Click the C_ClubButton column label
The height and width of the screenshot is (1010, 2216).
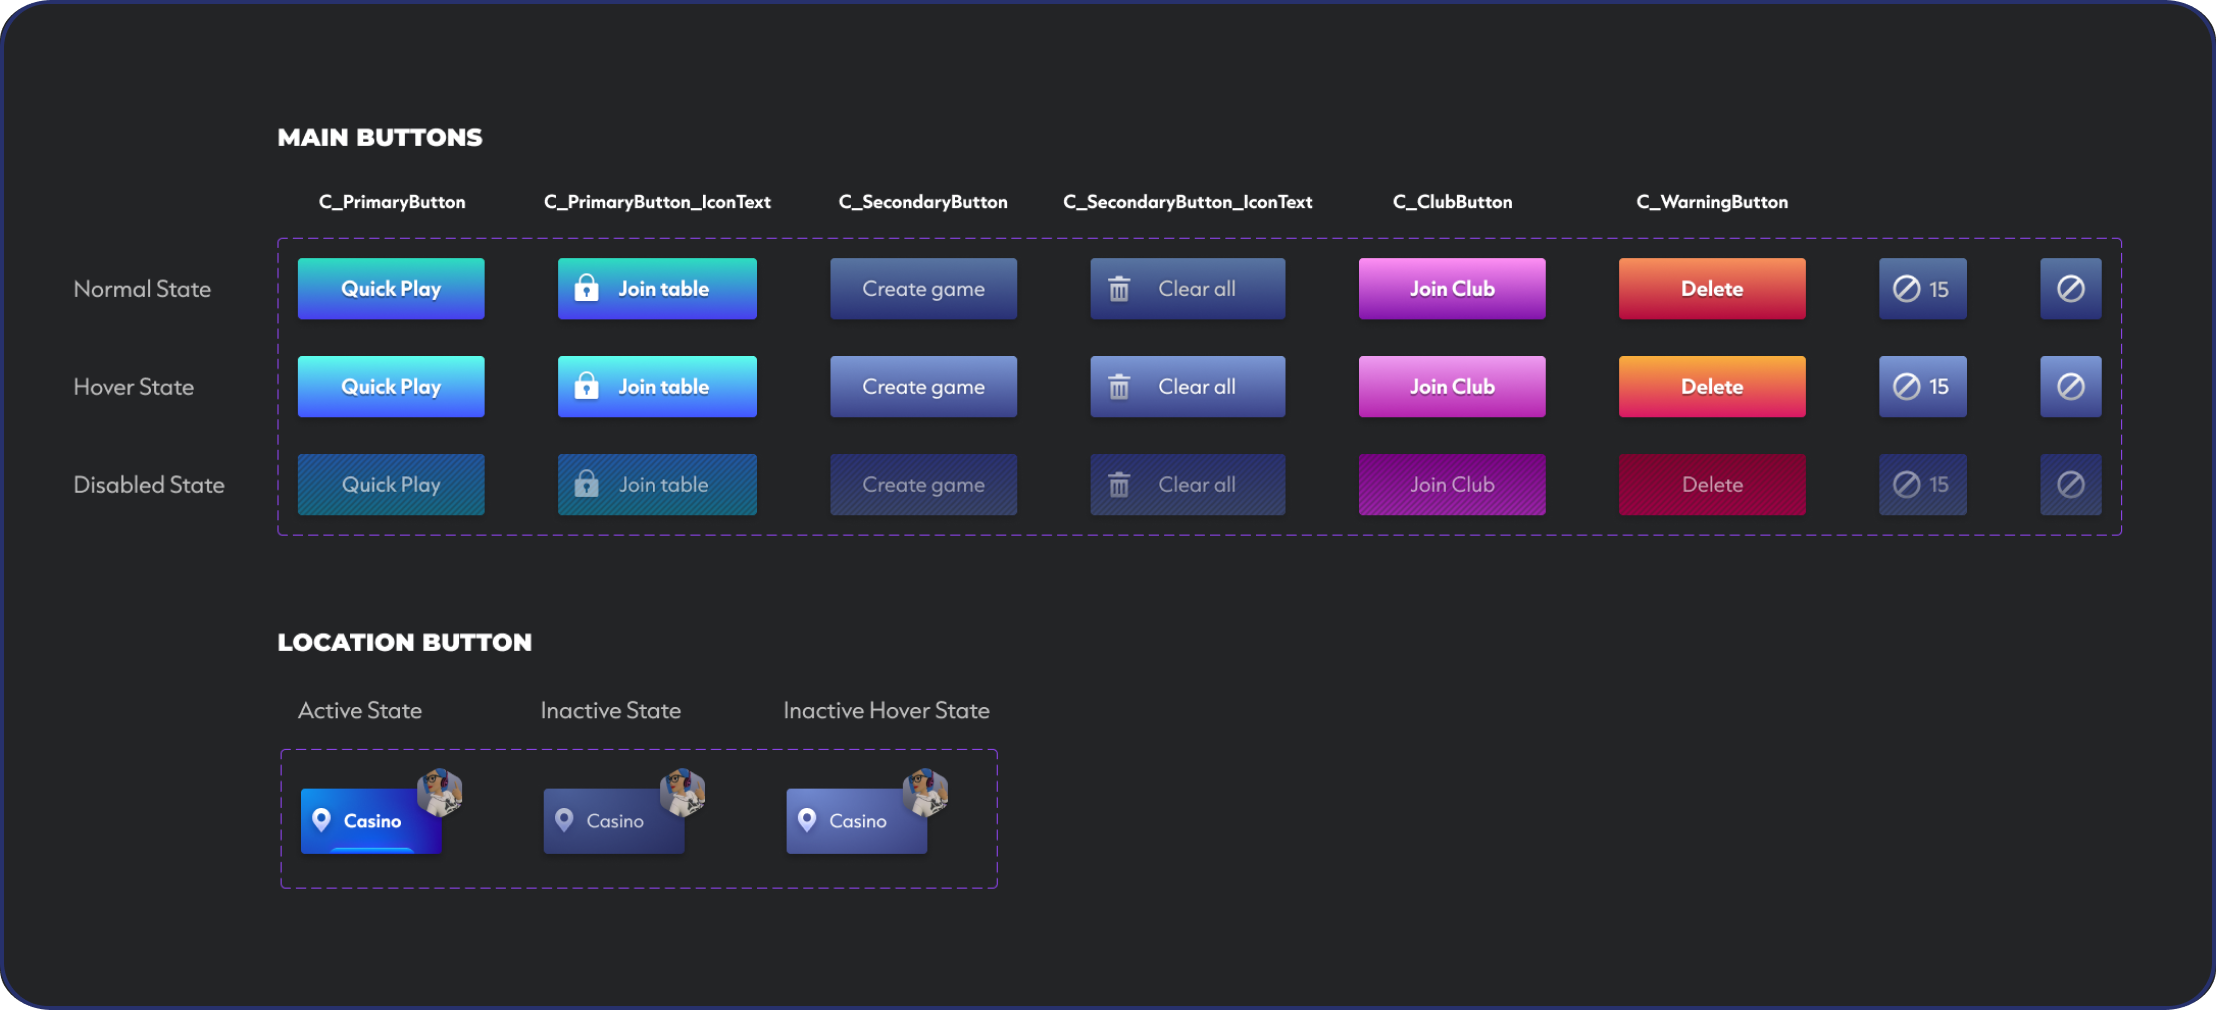1453,202
